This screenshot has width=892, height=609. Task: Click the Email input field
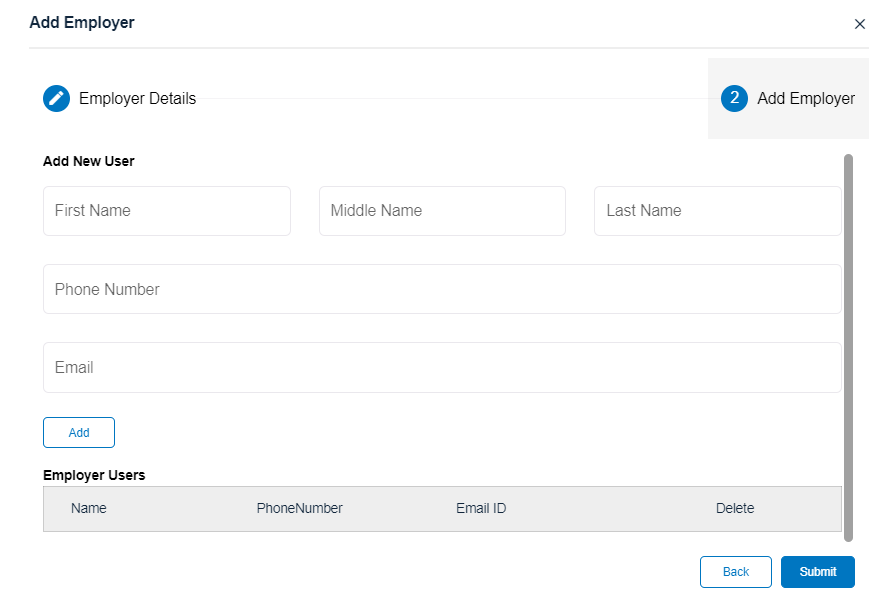point(442,368)
